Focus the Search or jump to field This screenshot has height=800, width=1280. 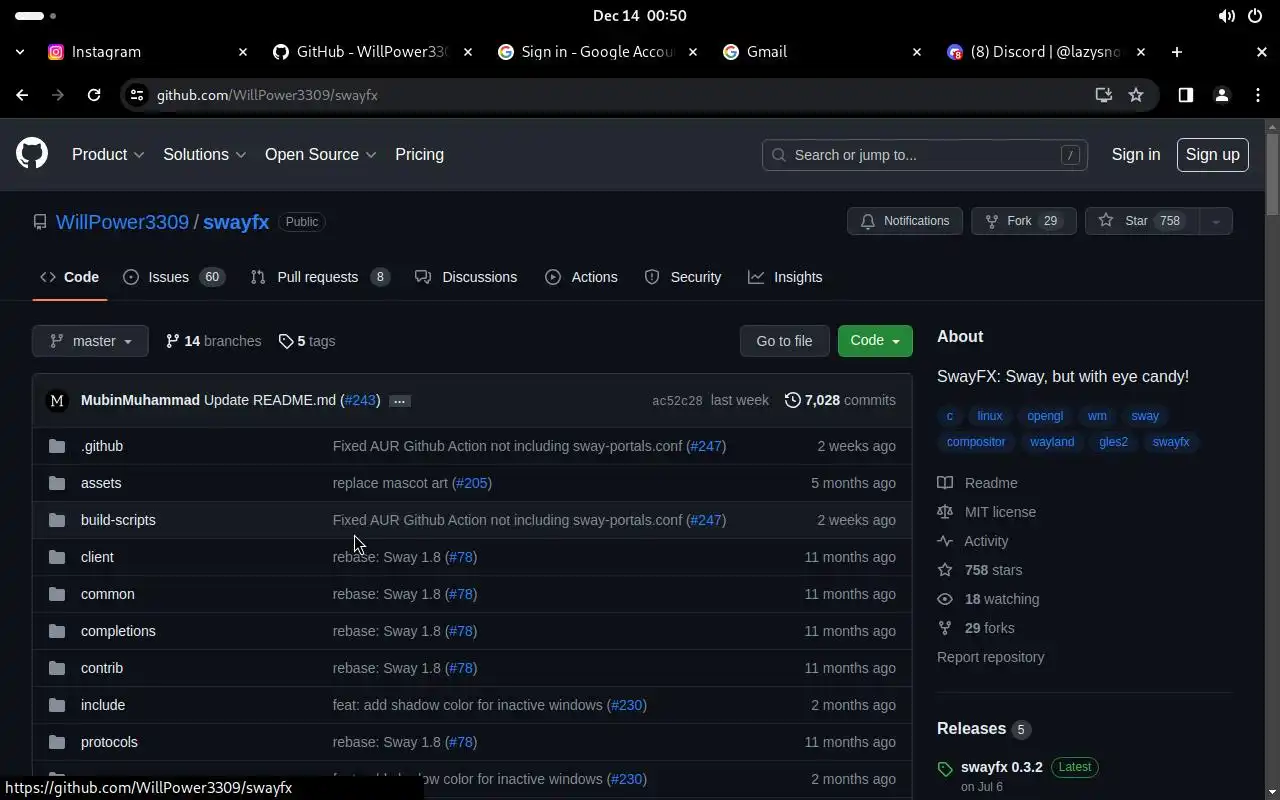pyautogui.click(x=925, y=155)
